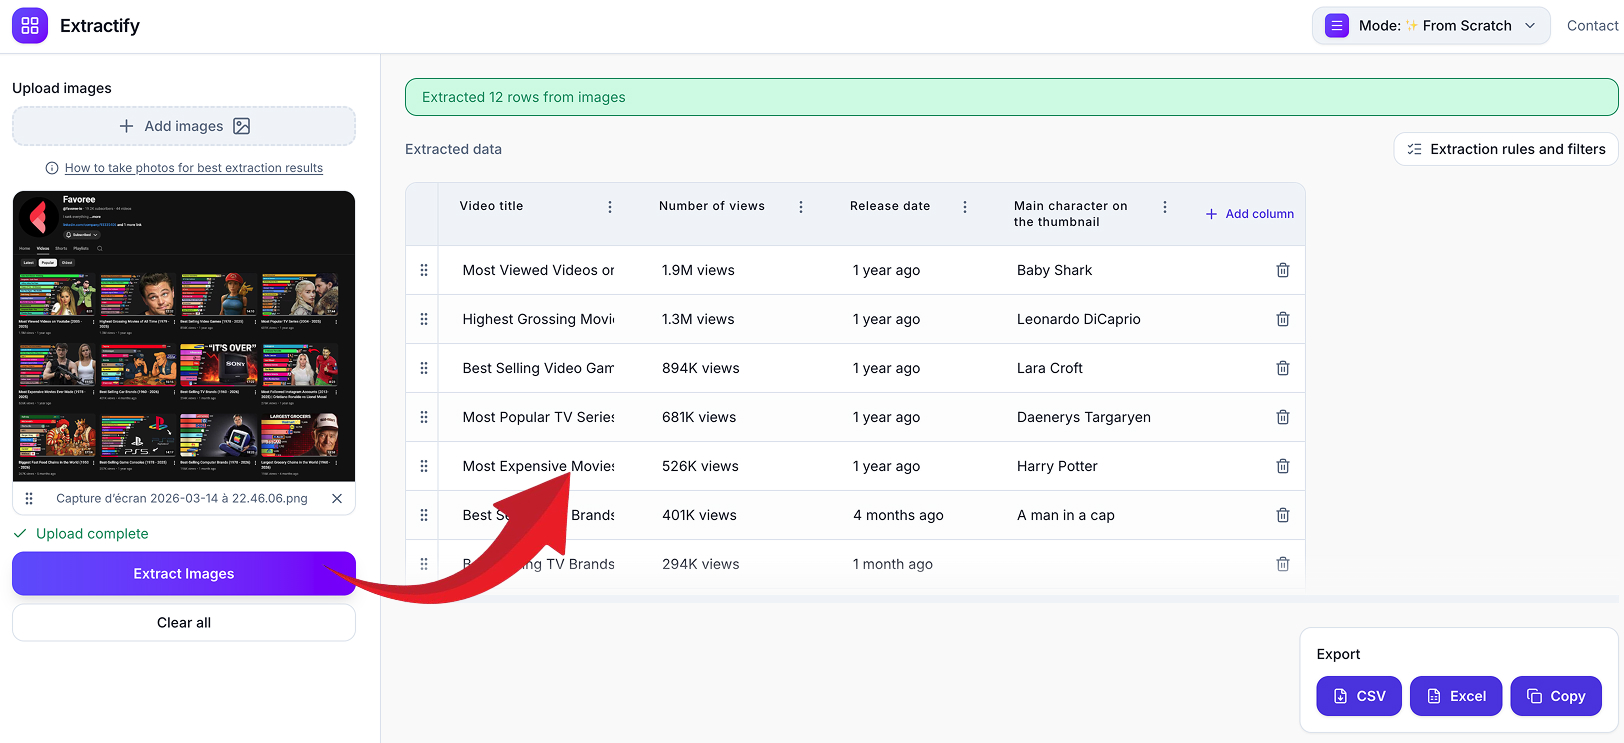Open the Mode From Scratch dropdown
Image resolution: width=1624 pixels, height=743 pixels.
[1431, 26]
